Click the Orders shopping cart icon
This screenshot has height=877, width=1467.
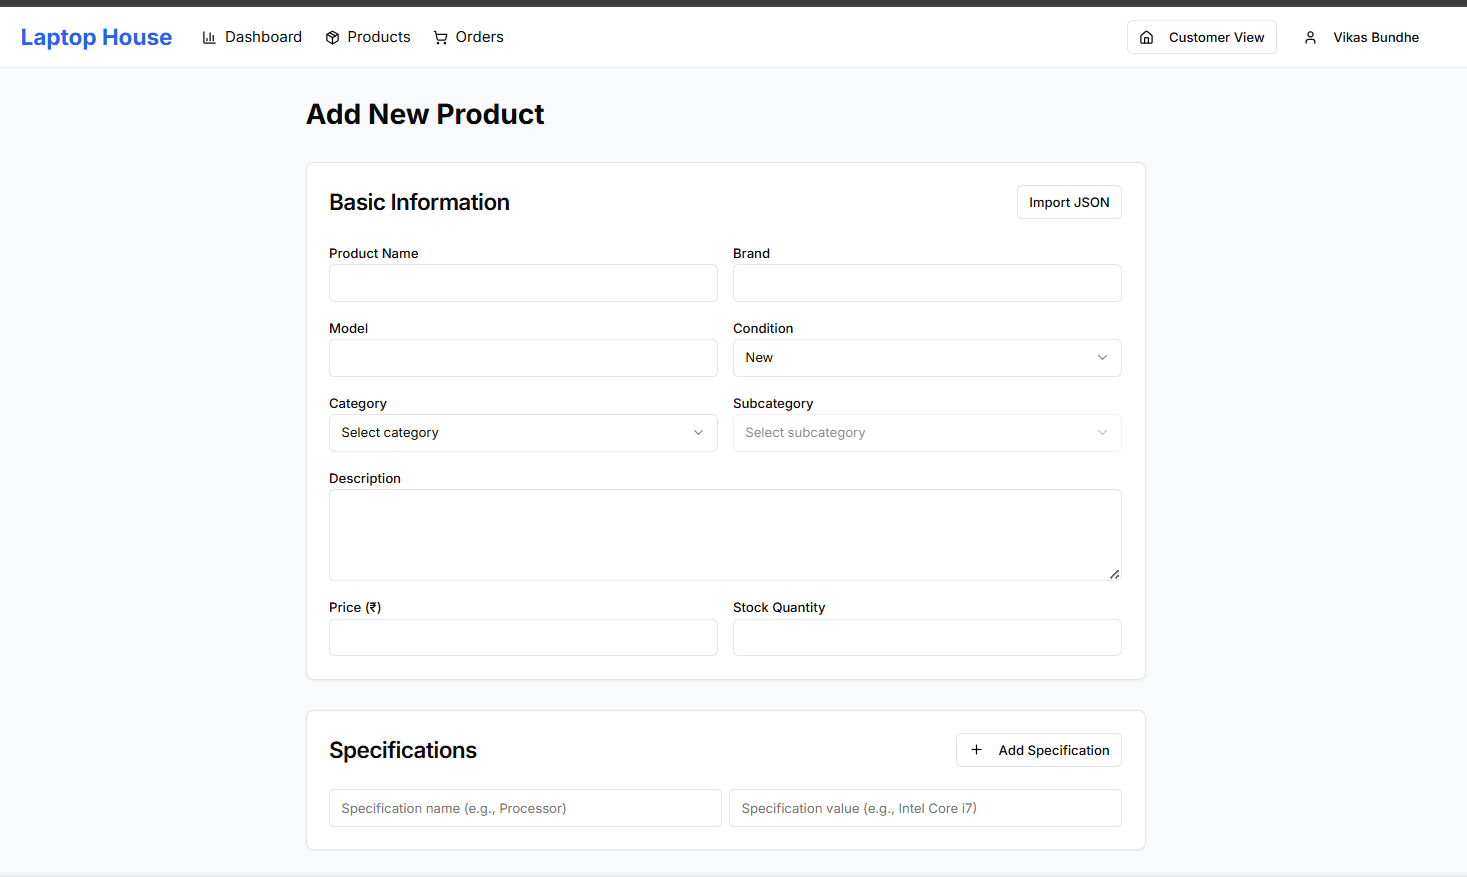point(441,36)
